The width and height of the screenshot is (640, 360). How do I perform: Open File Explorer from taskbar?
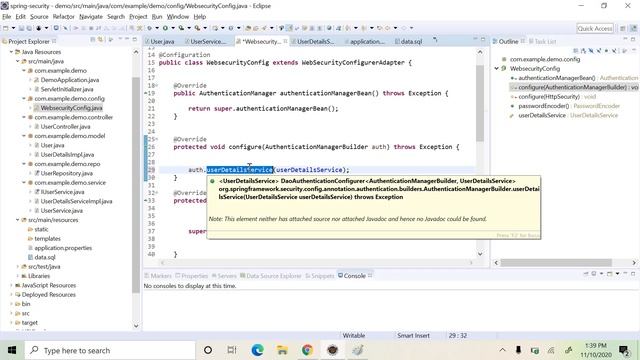pyautogui.click(x=282, y=350)
